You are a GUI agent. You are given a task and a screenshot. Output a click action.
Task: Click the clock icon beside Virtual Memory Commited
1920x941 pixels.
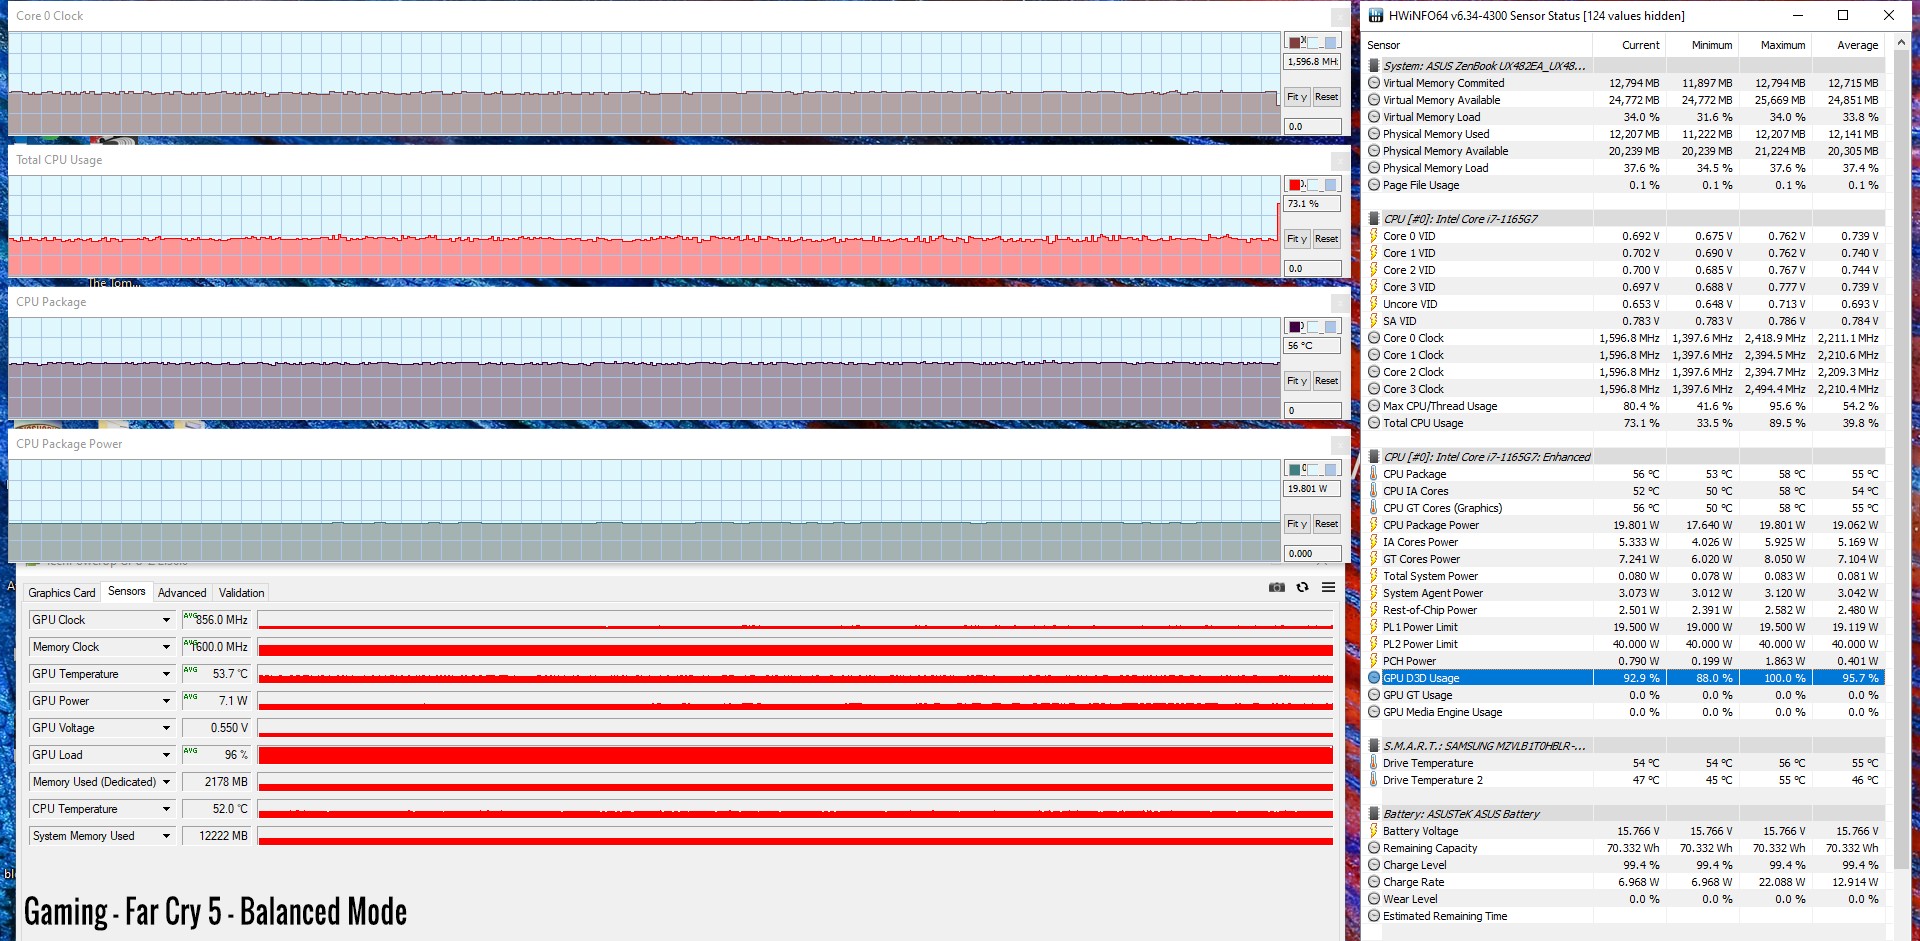[1374, 83]
